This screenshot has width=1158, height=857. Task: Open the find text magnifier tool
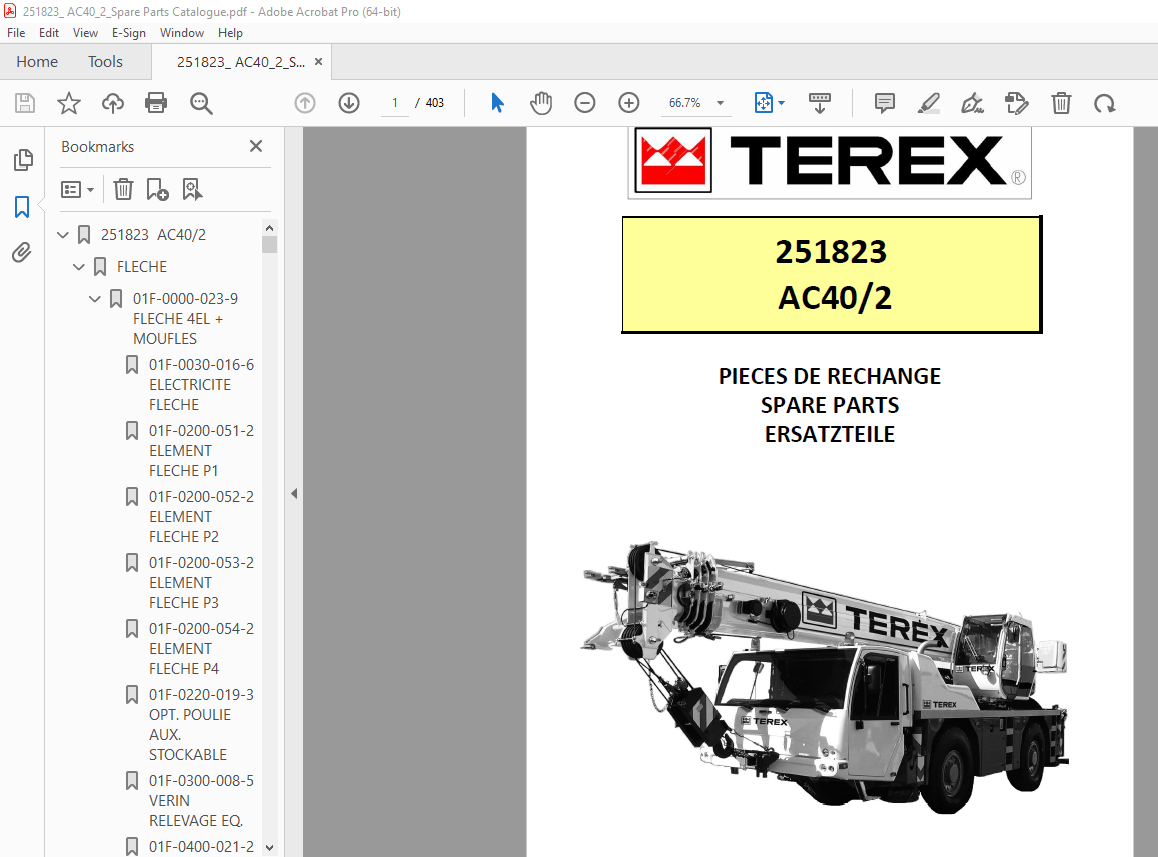click(201, 103)
